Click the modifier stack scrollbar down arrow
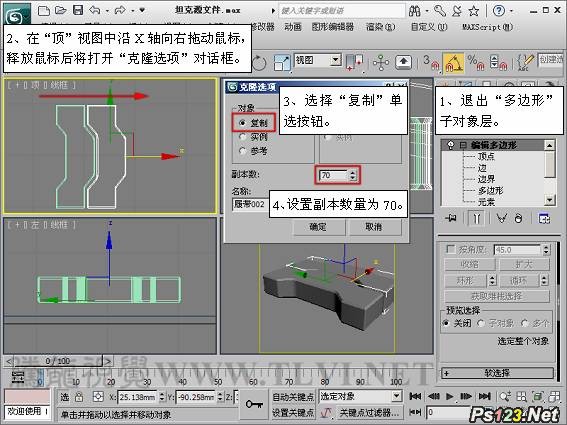Image resolution: width=567 pixels, height=425 pixels. (x=550, y=199)
